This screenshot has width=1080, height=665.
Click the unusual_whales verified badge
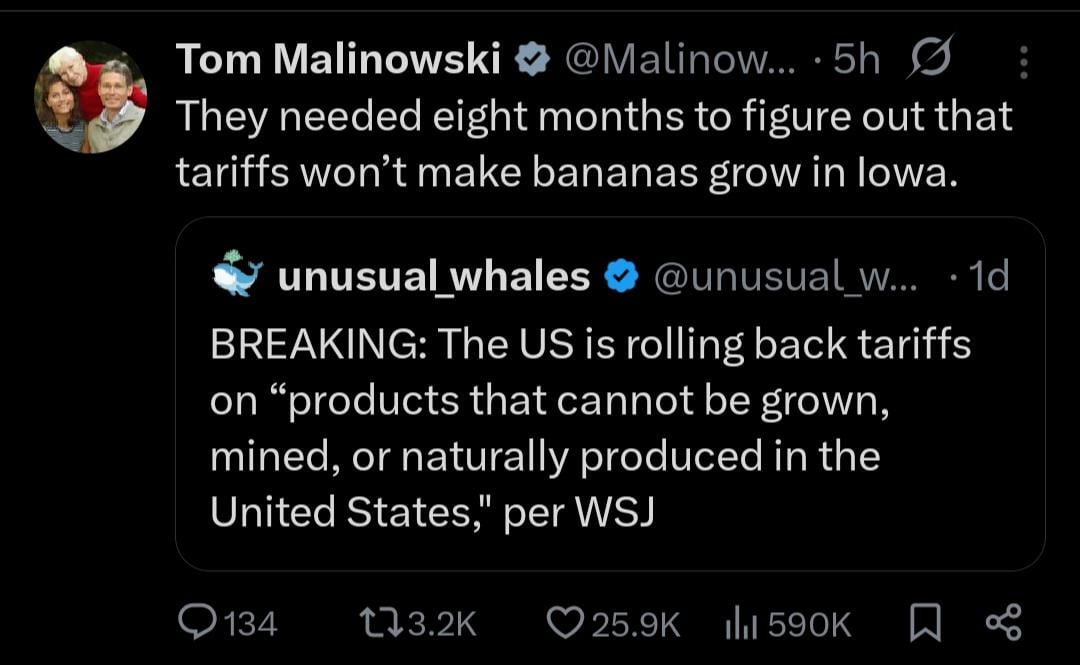tap(621, 277)
